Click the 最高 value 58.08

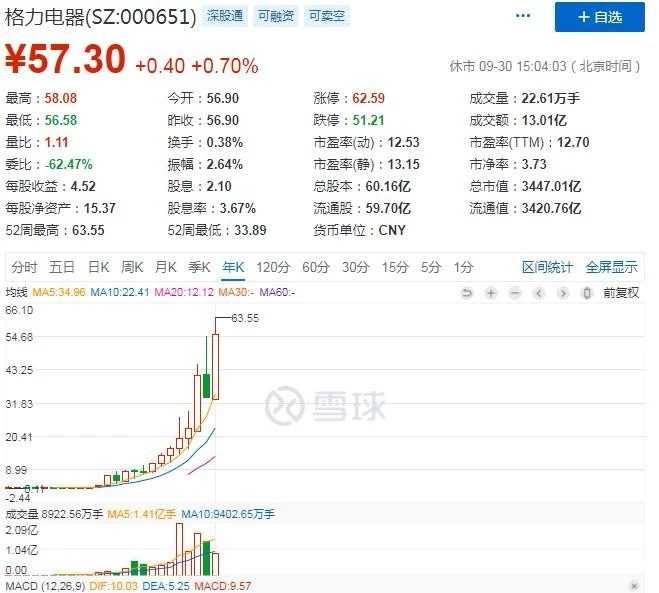(x=61, y=98)
